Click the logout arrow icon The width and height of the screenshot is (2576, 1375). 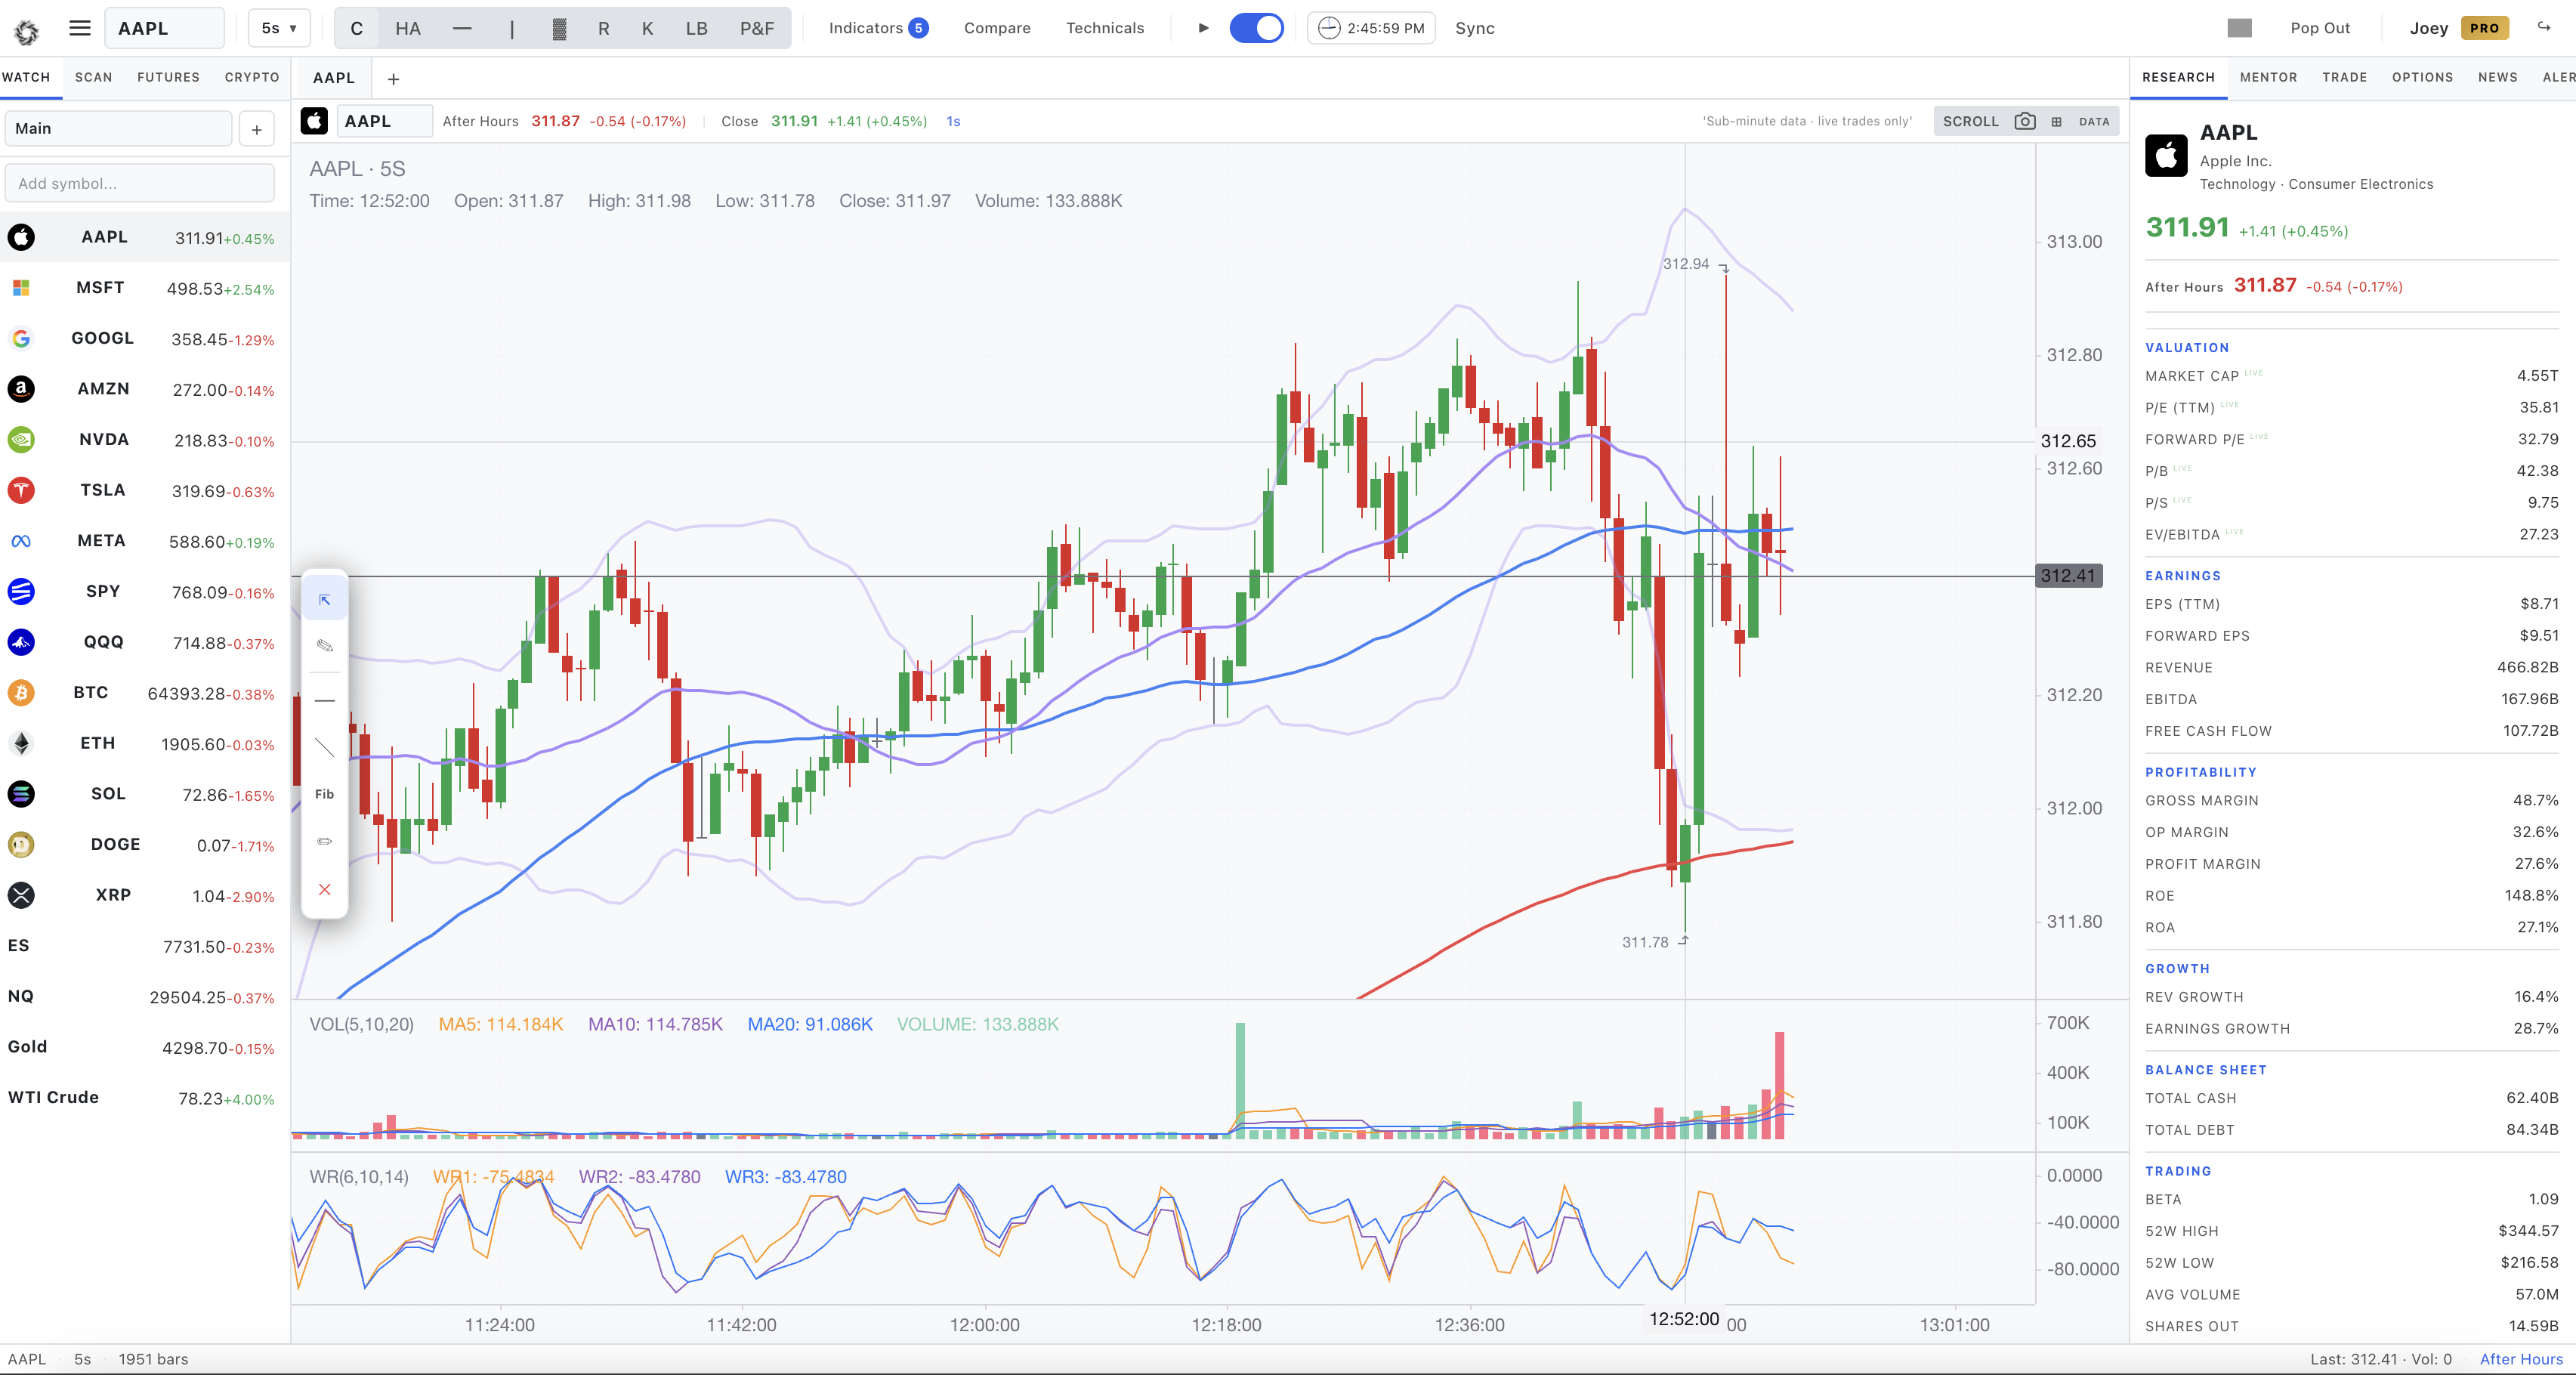pos(2544,27)
